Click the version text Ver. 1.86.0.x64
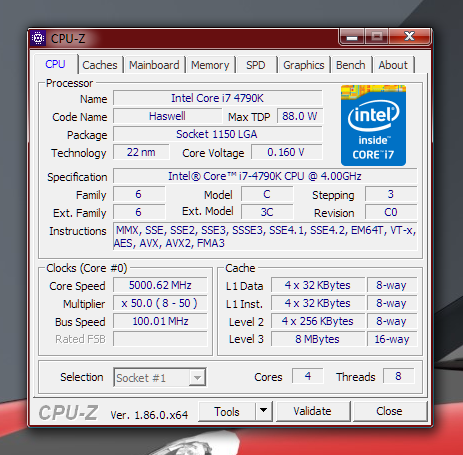 pyautogui.click(x=149, y=415)
